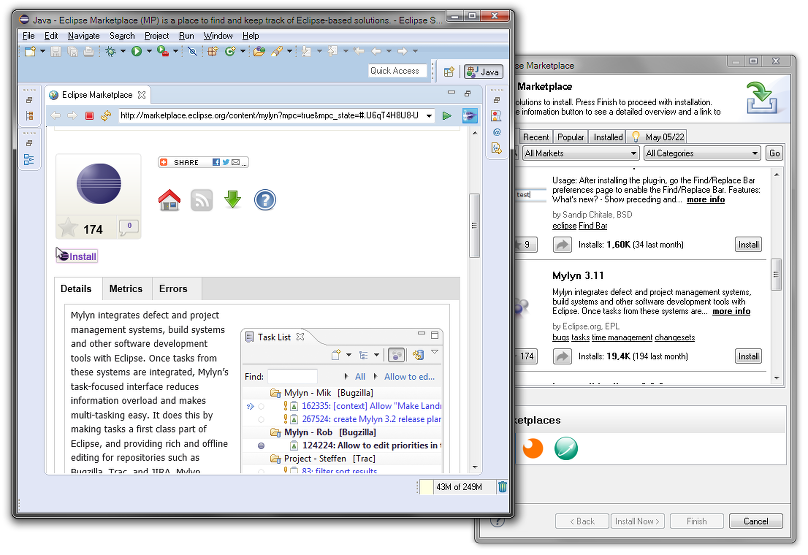808x555 pixels.
Task: Click the Go button in the Marketplace dialog
Action: point(775,153)
